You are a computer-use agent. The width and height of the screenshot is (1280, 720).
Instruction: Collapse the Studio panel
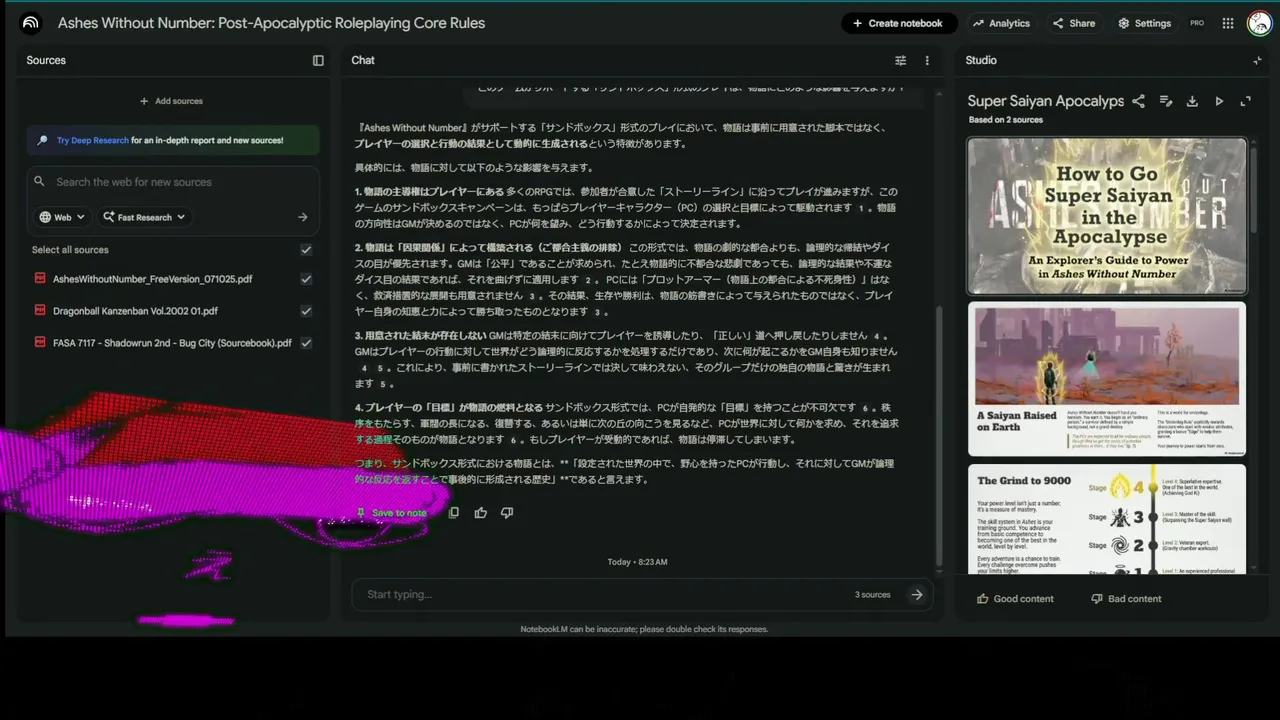coord(1257,60)
